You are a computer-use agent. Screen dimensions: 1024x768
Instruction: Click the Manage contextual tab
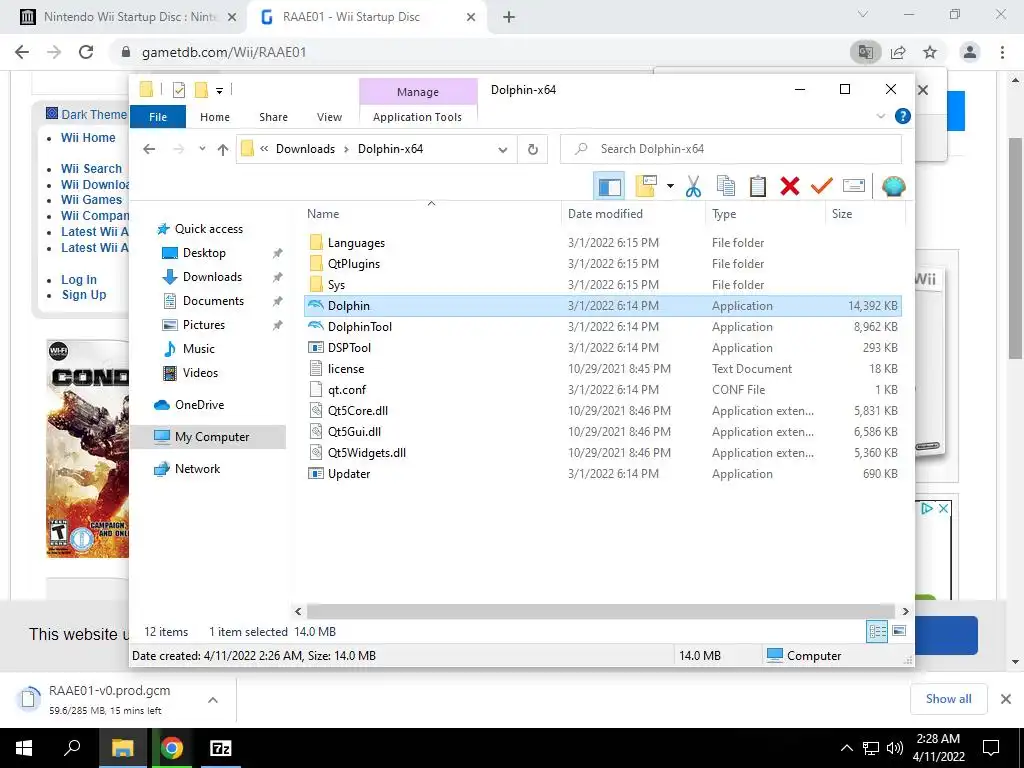(418, 92)
